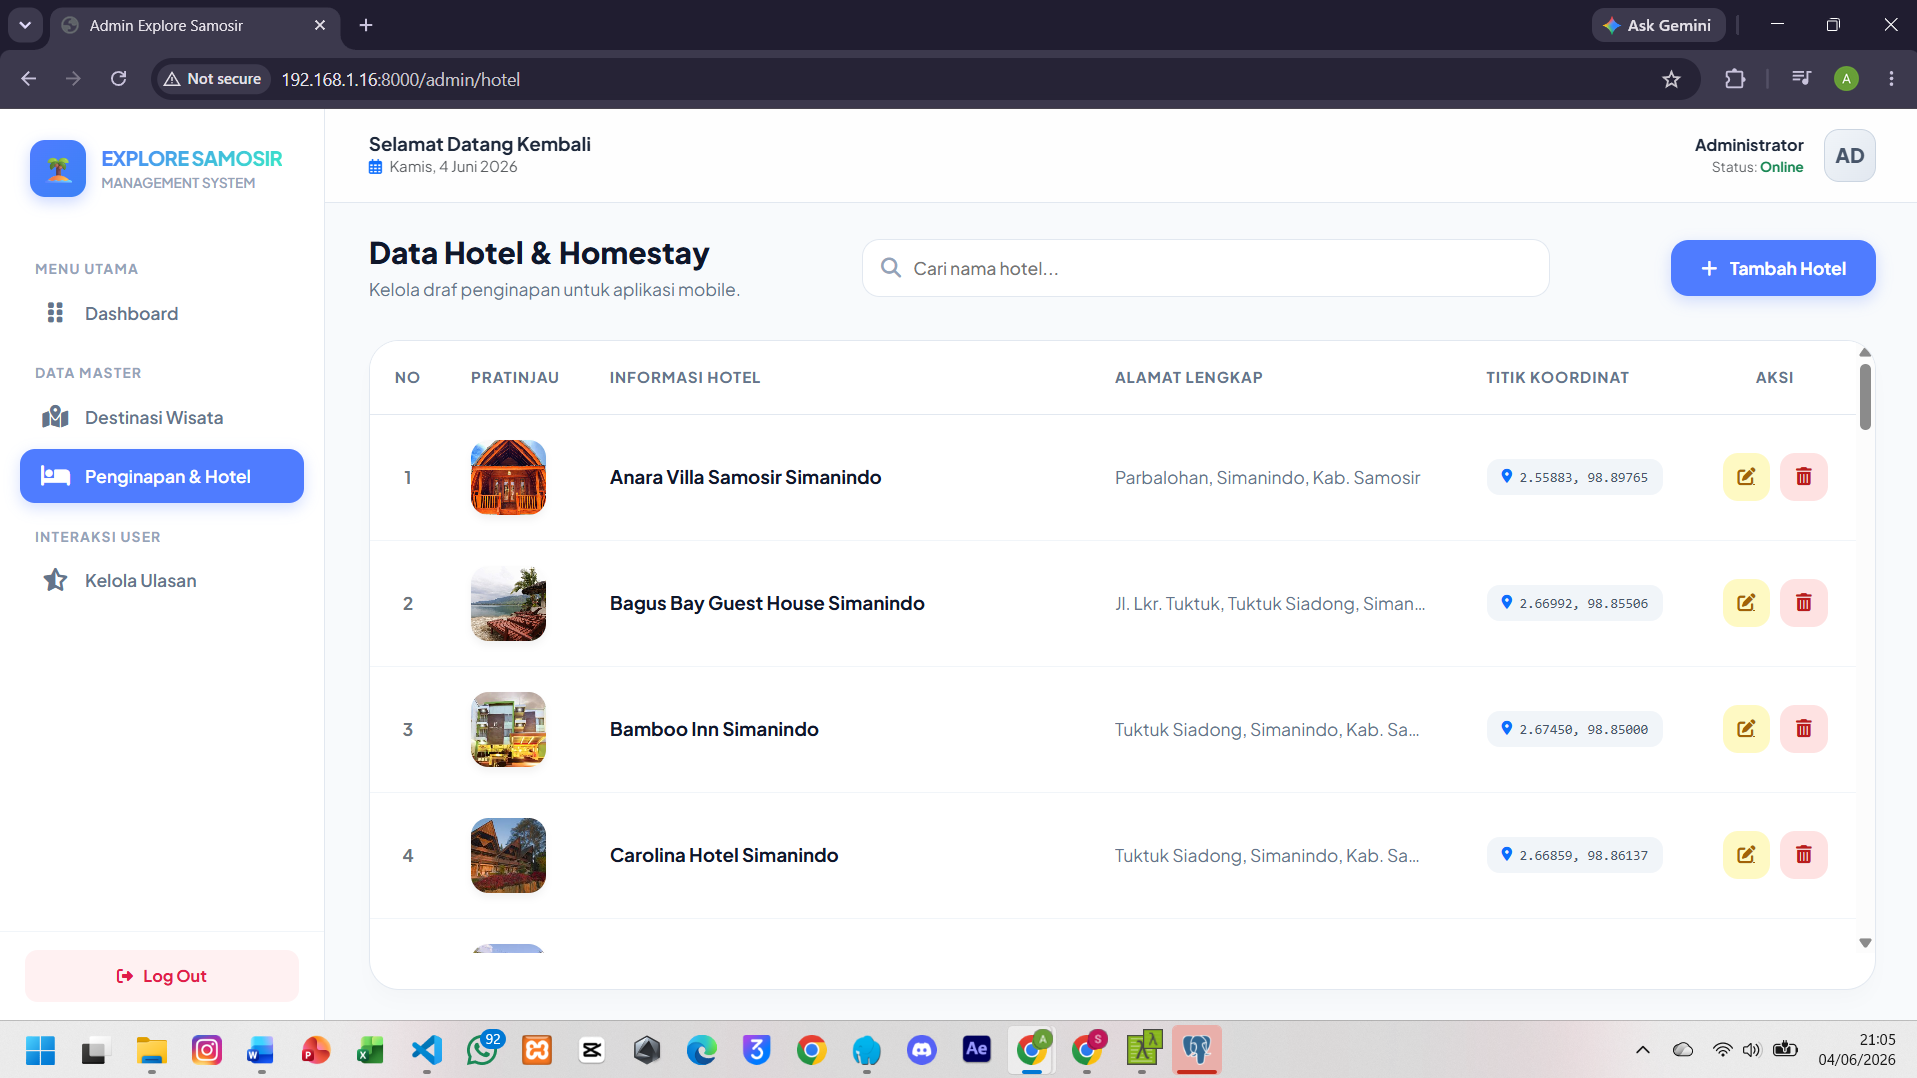The image size is (1917, 1078).
Task: Select hotel name Carolina Hotel Simanindo
Action: click(724, 855)
